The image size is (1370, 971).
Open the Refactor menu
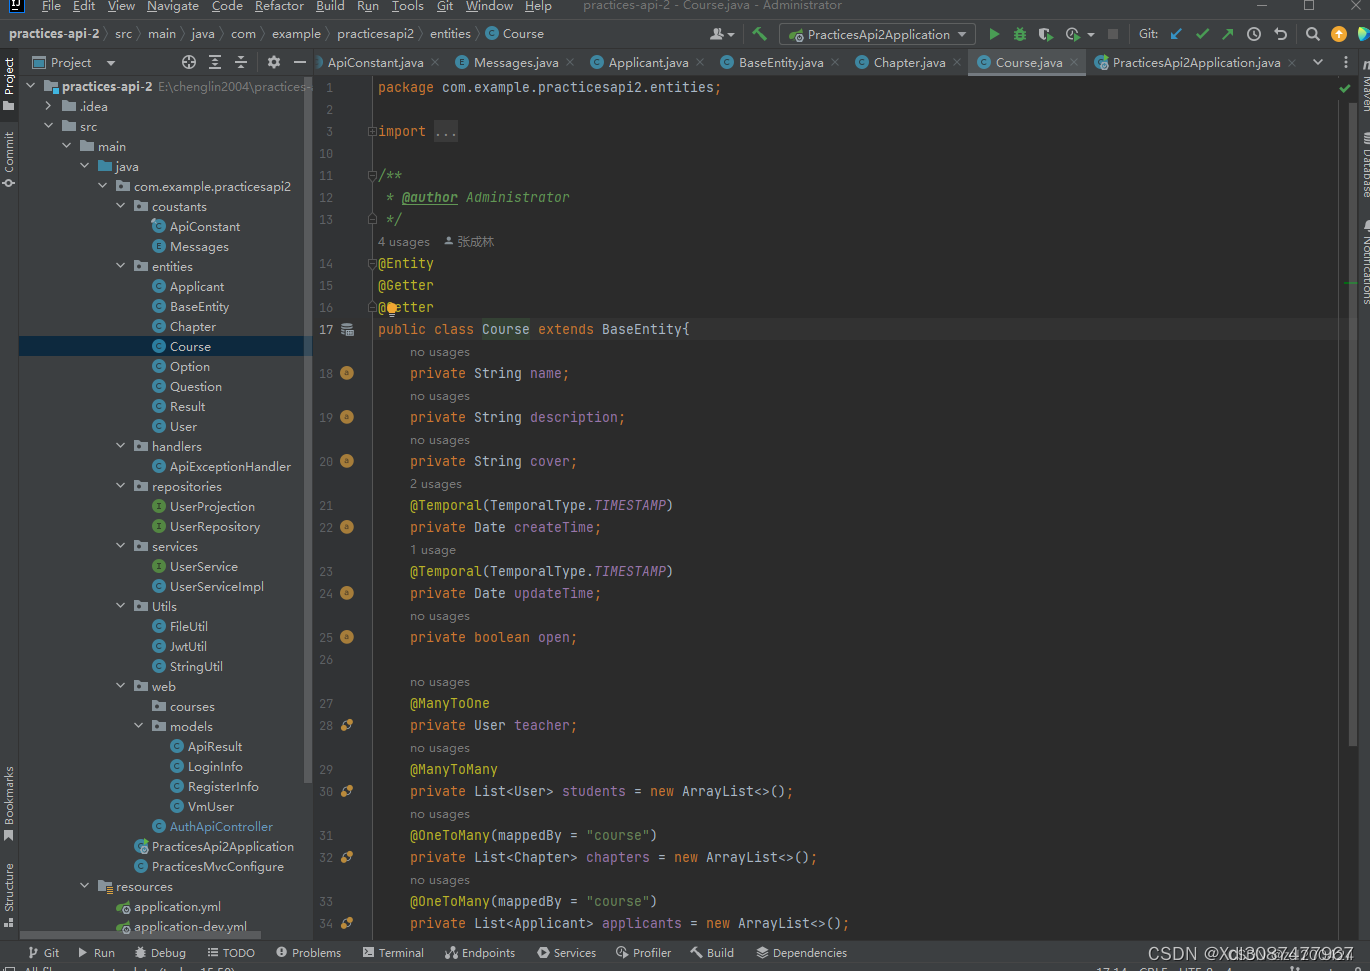279,6
